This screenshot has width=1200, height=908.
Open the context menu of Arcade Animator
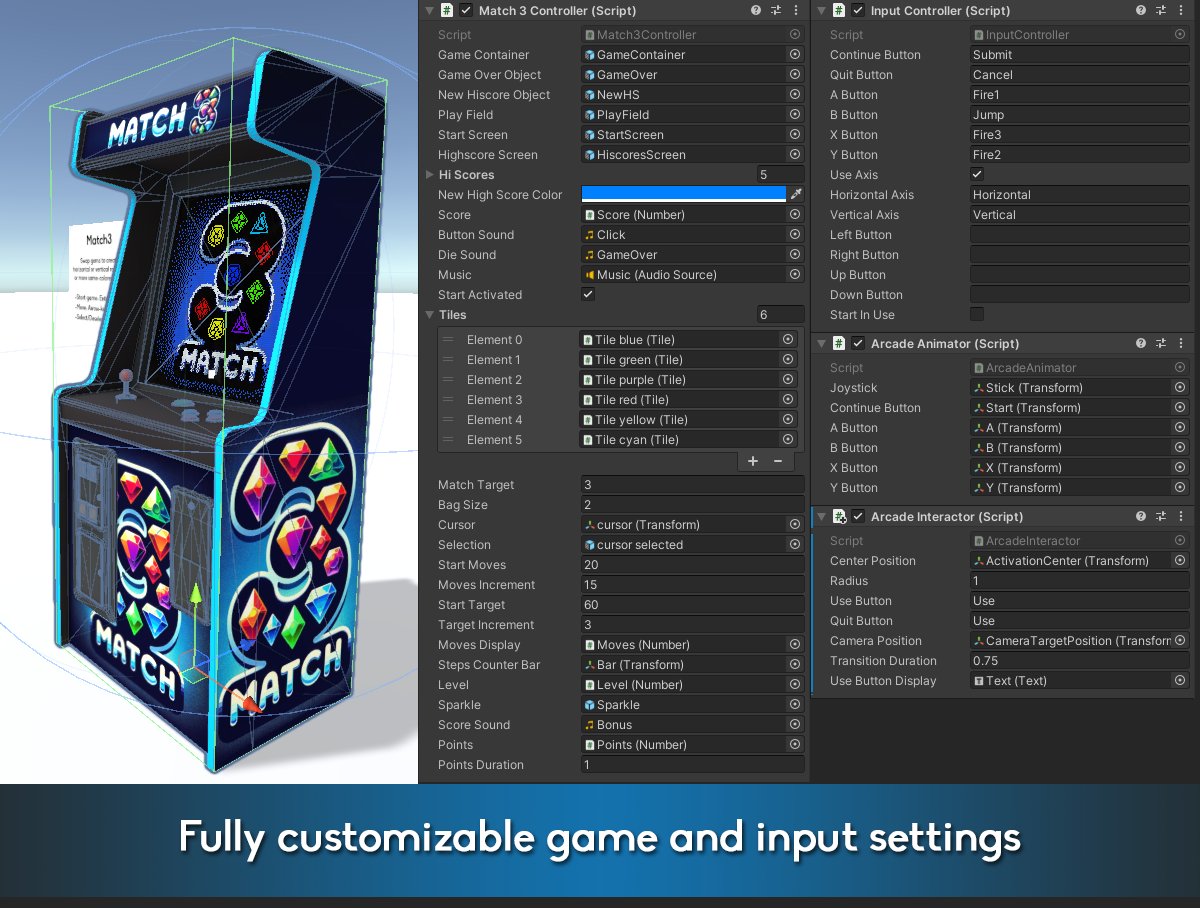click(x=1181, y=343)
